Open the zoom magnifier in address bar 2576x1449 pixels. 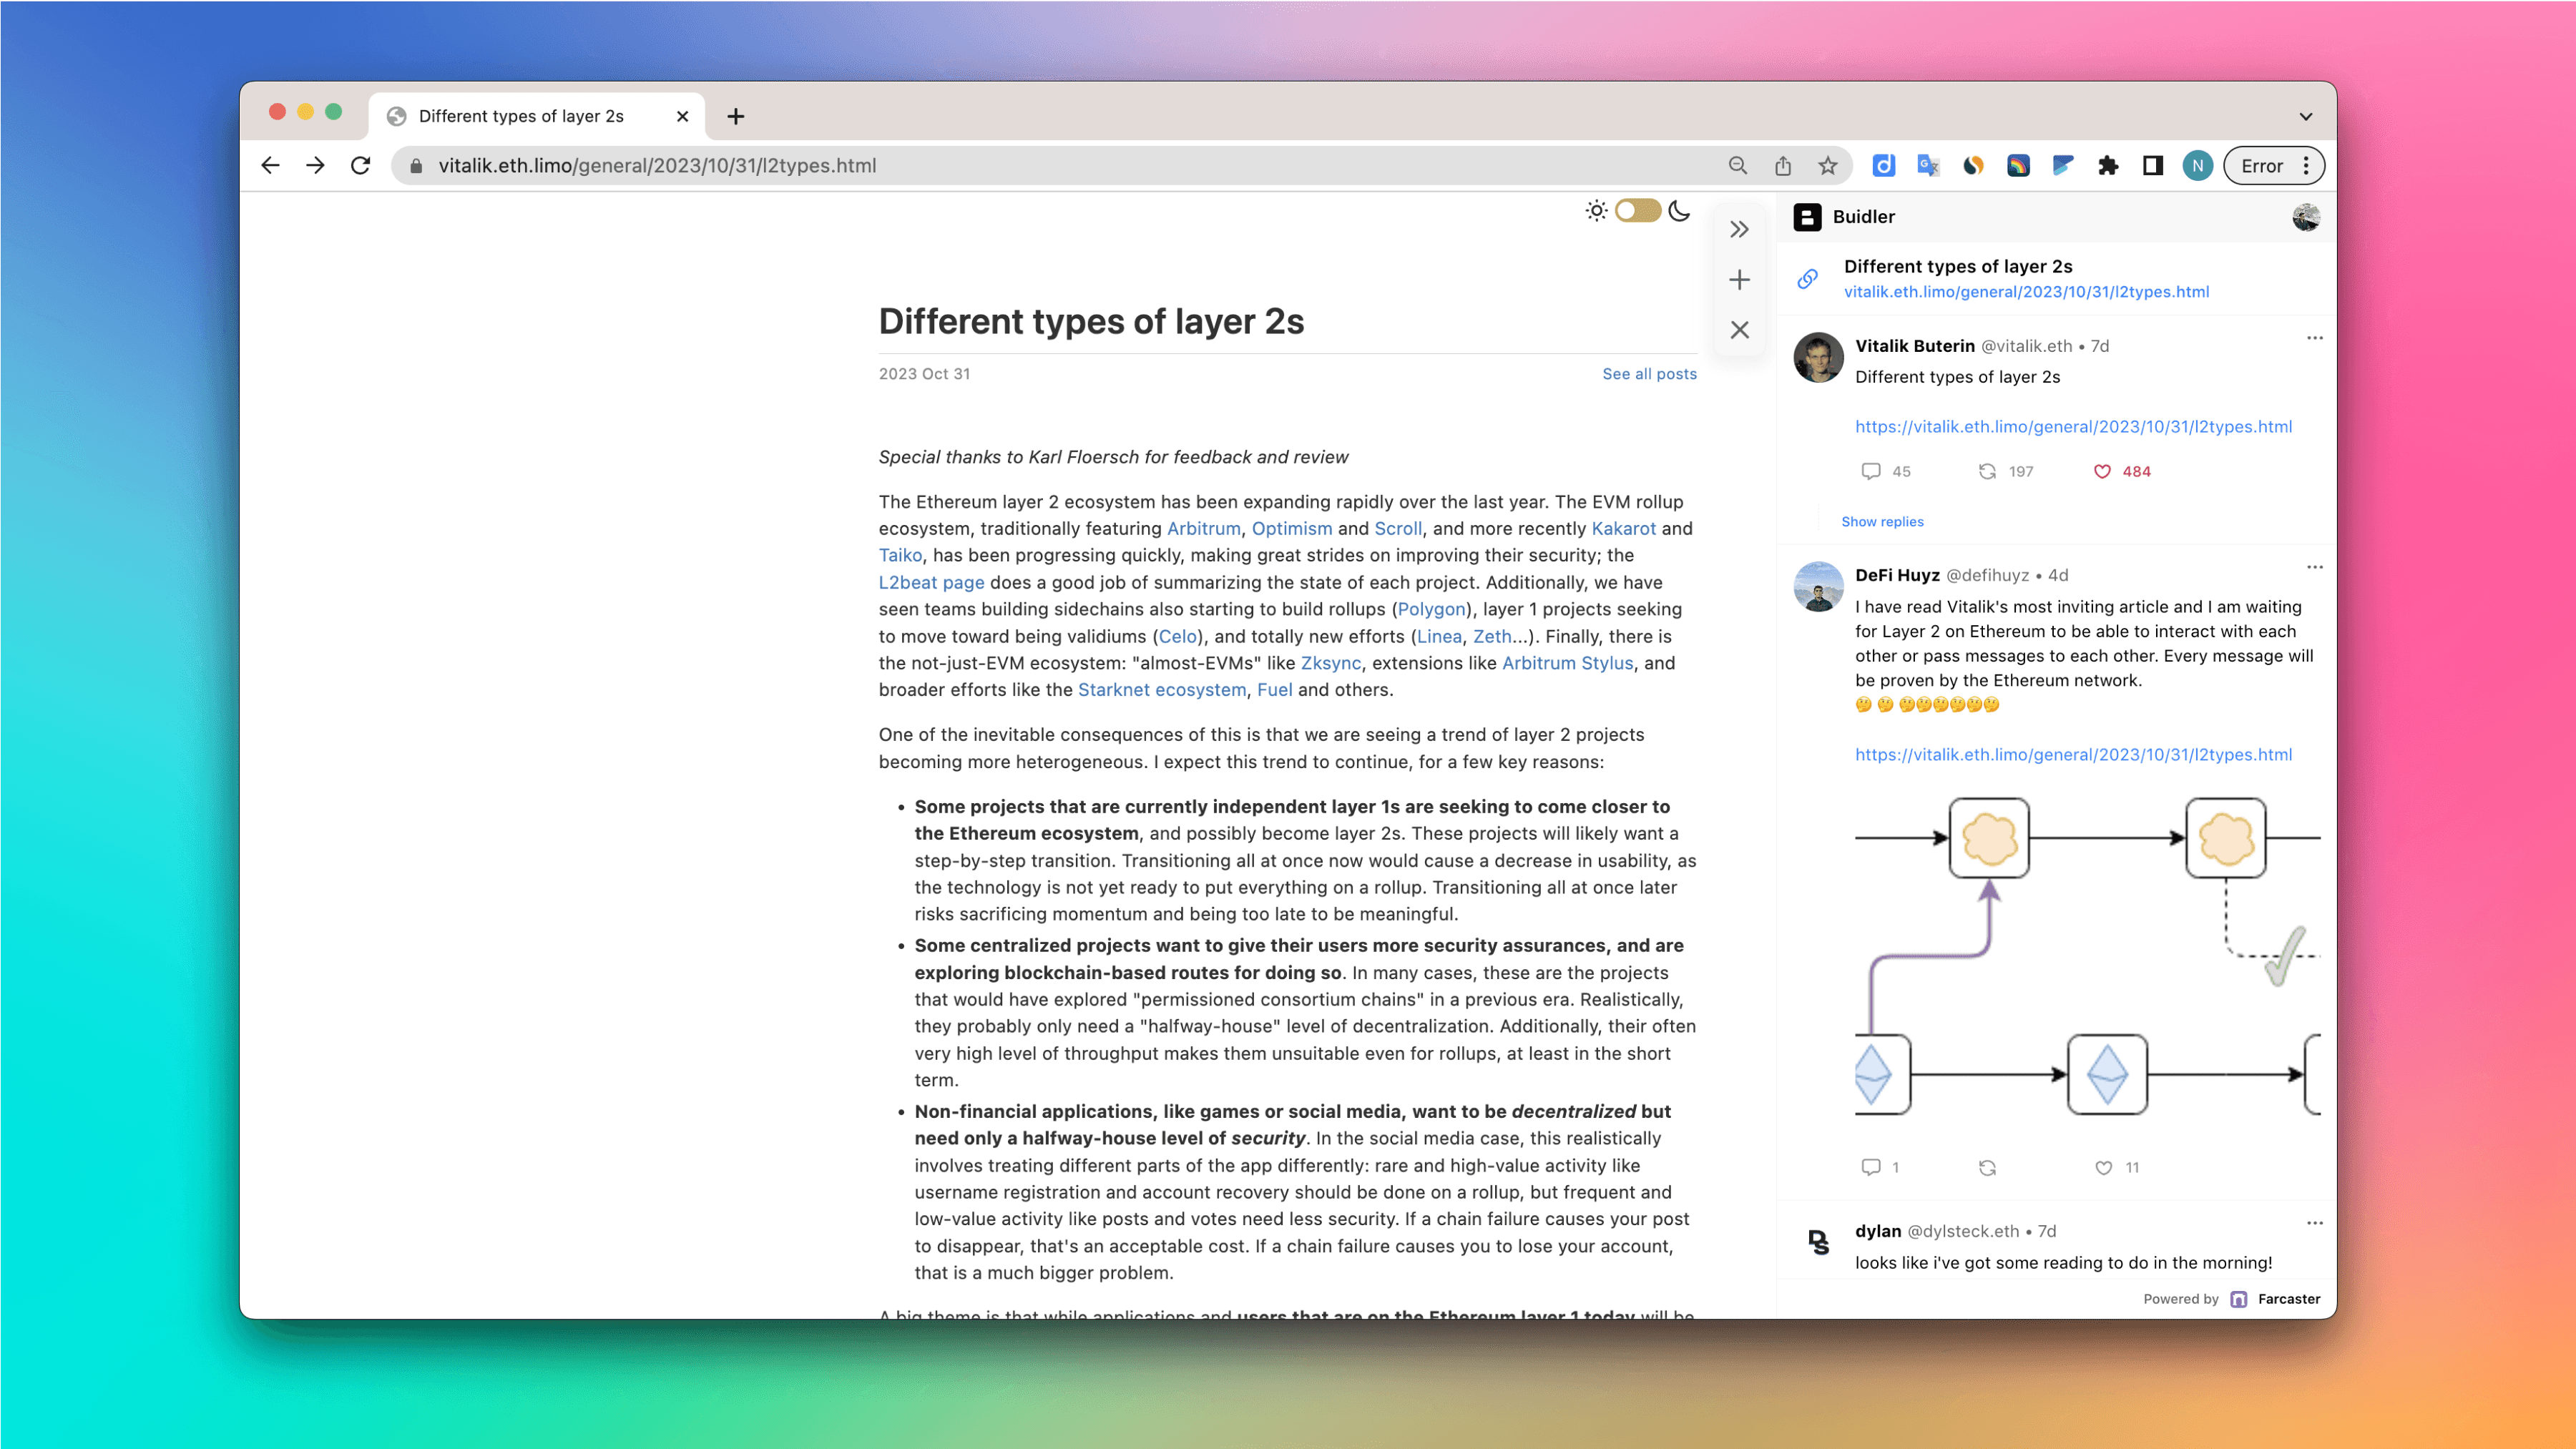(x=1738, y=166)
